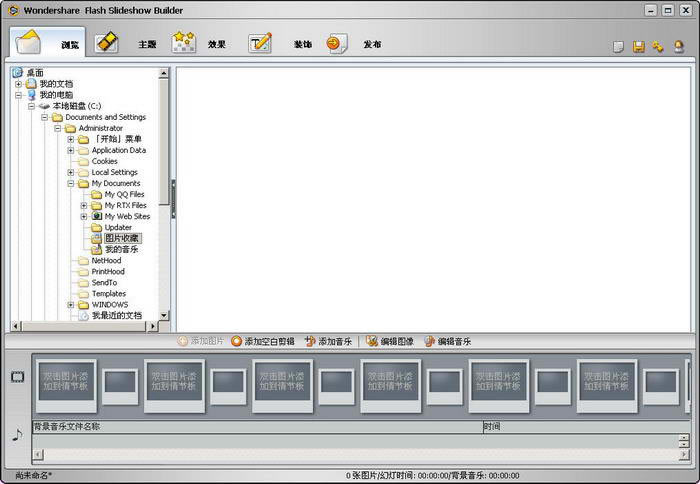Click folder tree scroll-up arrow
Screen dimensions: 700x484
pos(164,73)
